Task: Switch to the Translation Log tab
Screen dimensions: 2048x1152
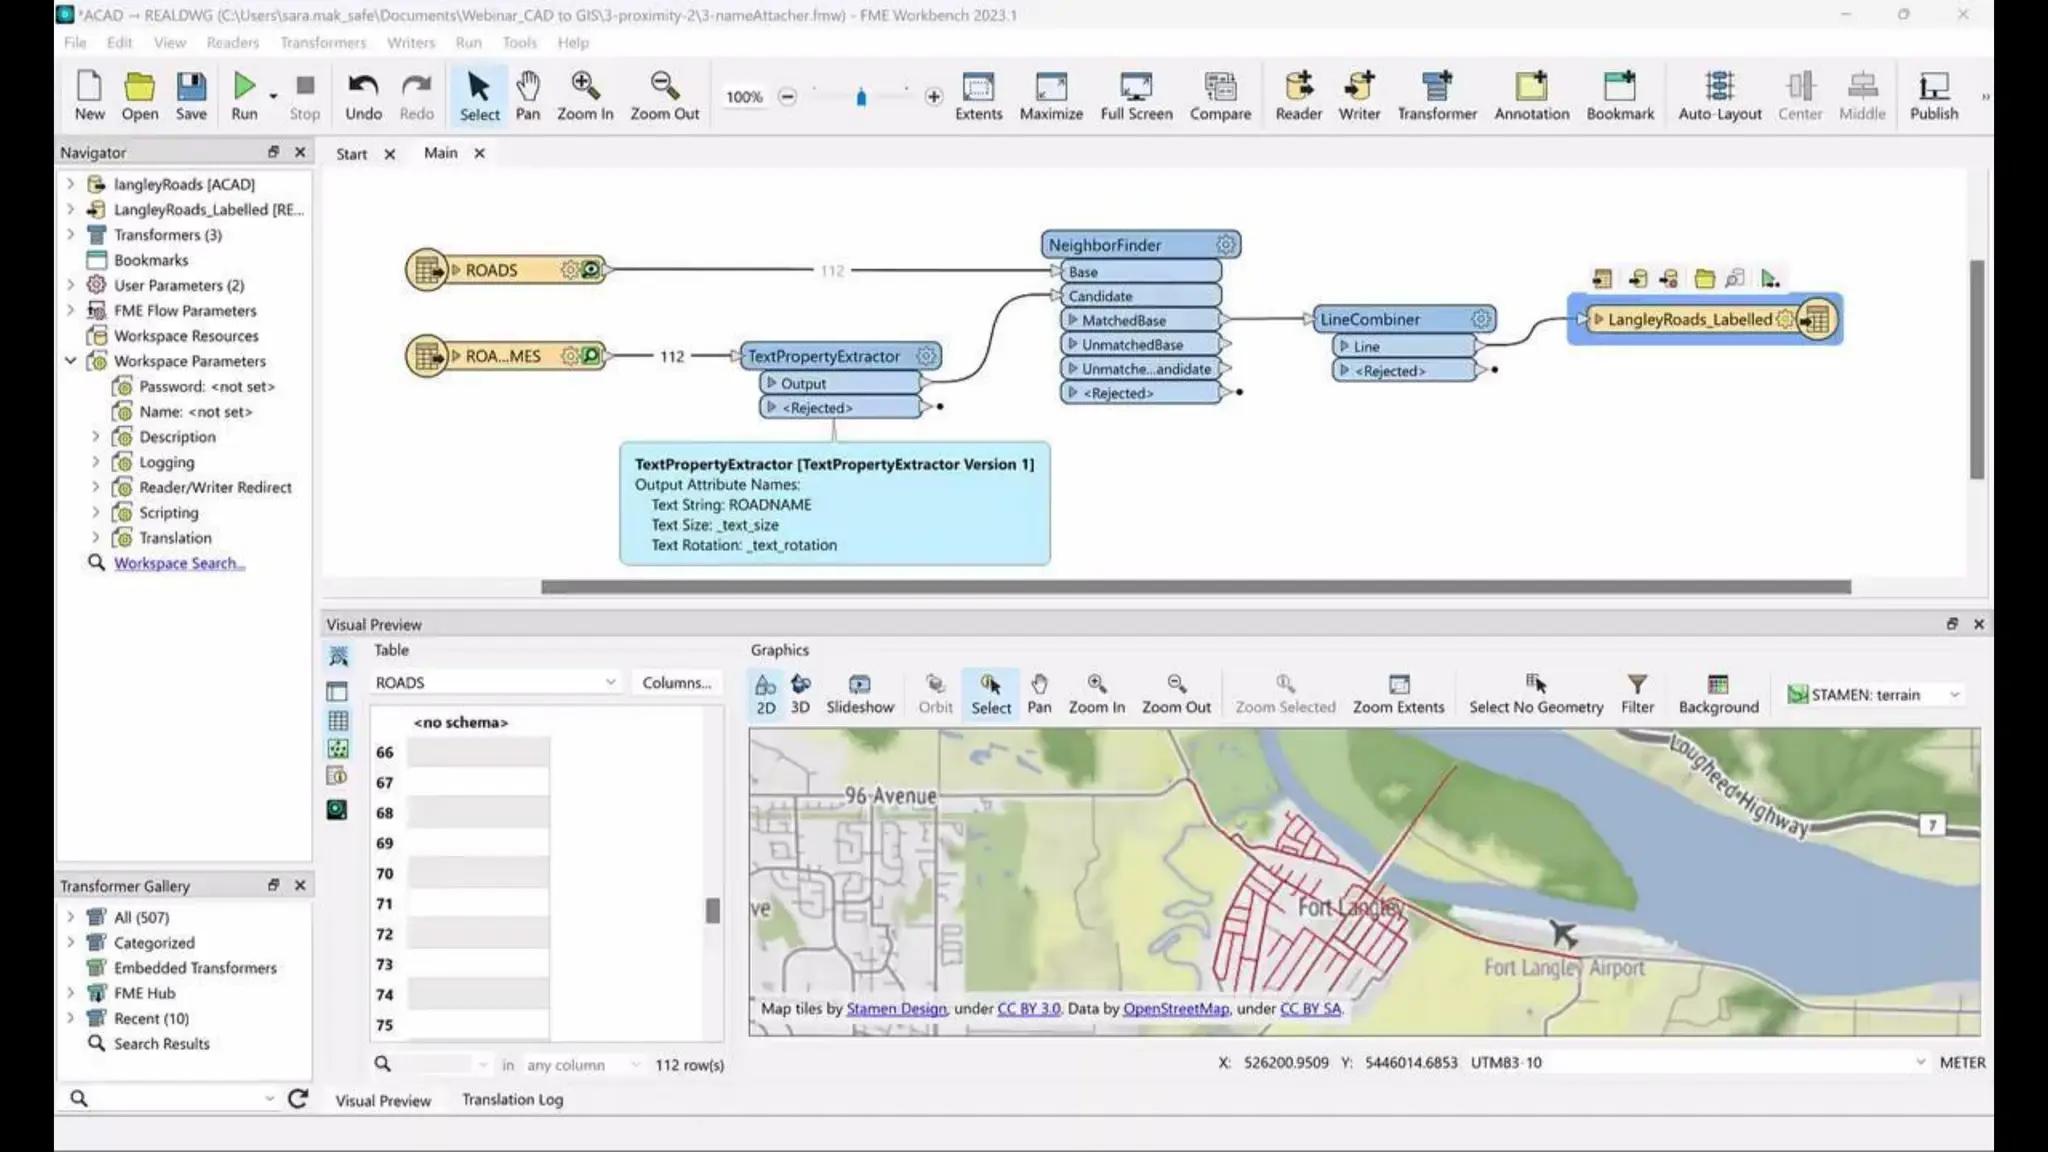Action: click(512, 1099)
